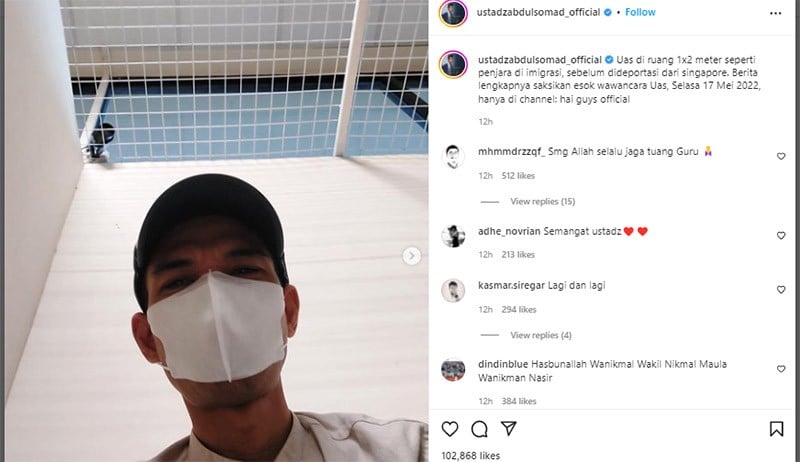Image resolution: width=800 pixels, height=462 pixels.
Task: View the 102,868 likes list
Action: [470, 455]
